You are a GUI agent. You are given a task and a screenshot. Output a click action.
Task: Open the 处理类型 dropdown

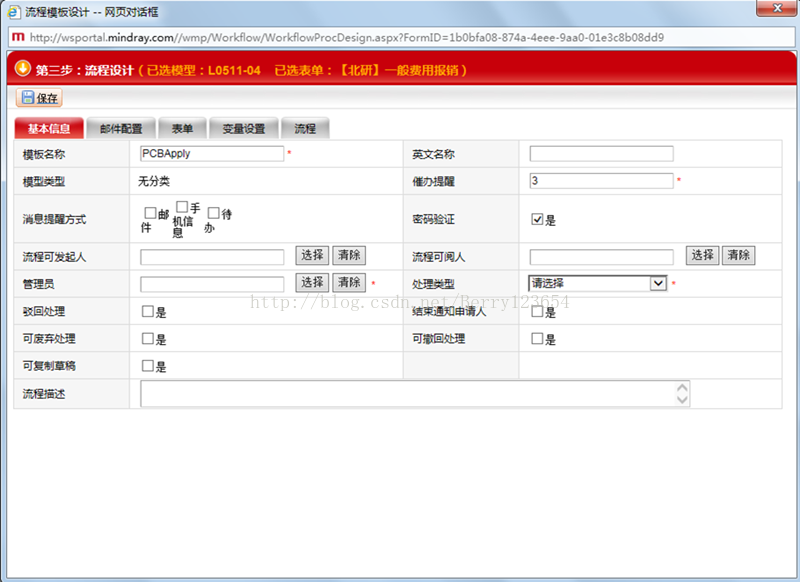tap(597, 283)
